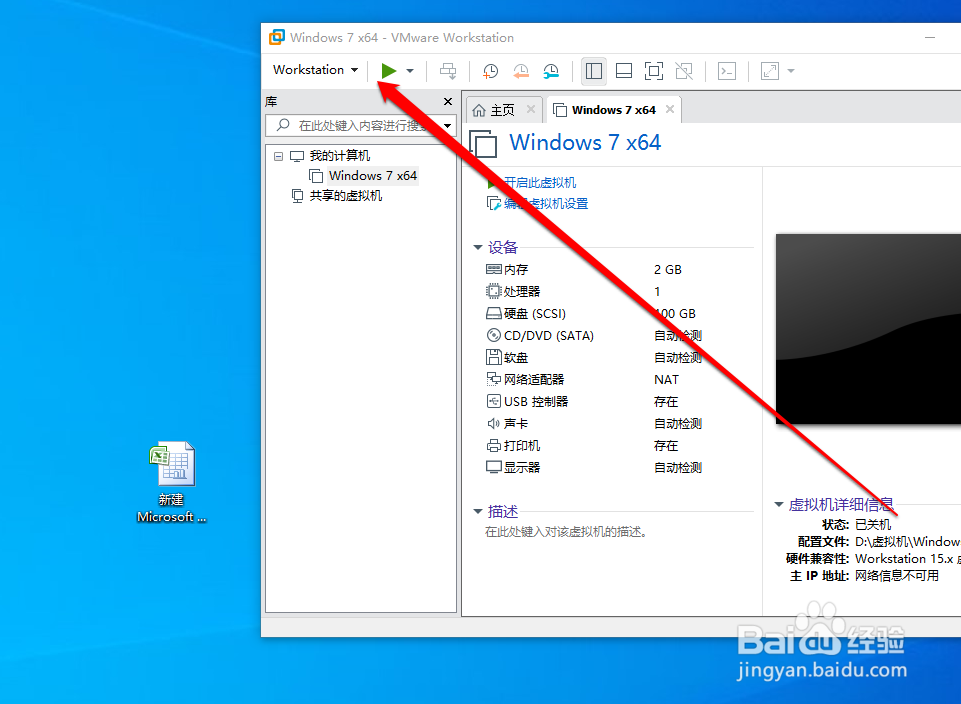The width and height of the screenshot is (961, 704).
Task: Close the 主页 tab
Action: pyautogui.click(x=531, y=109)
